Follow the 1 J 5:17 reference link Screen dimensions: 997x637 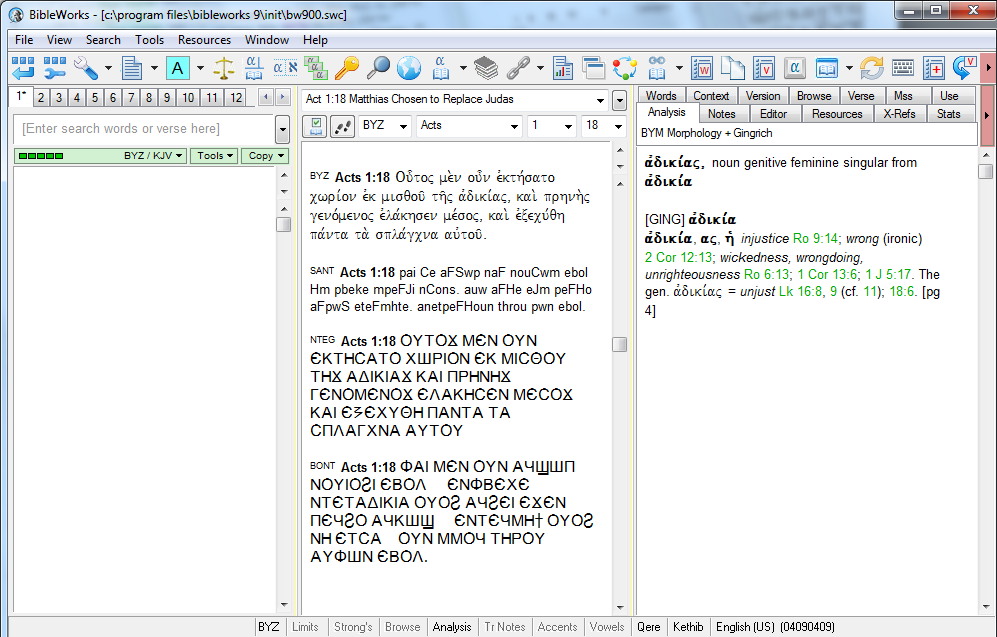[x=889, y=274]
